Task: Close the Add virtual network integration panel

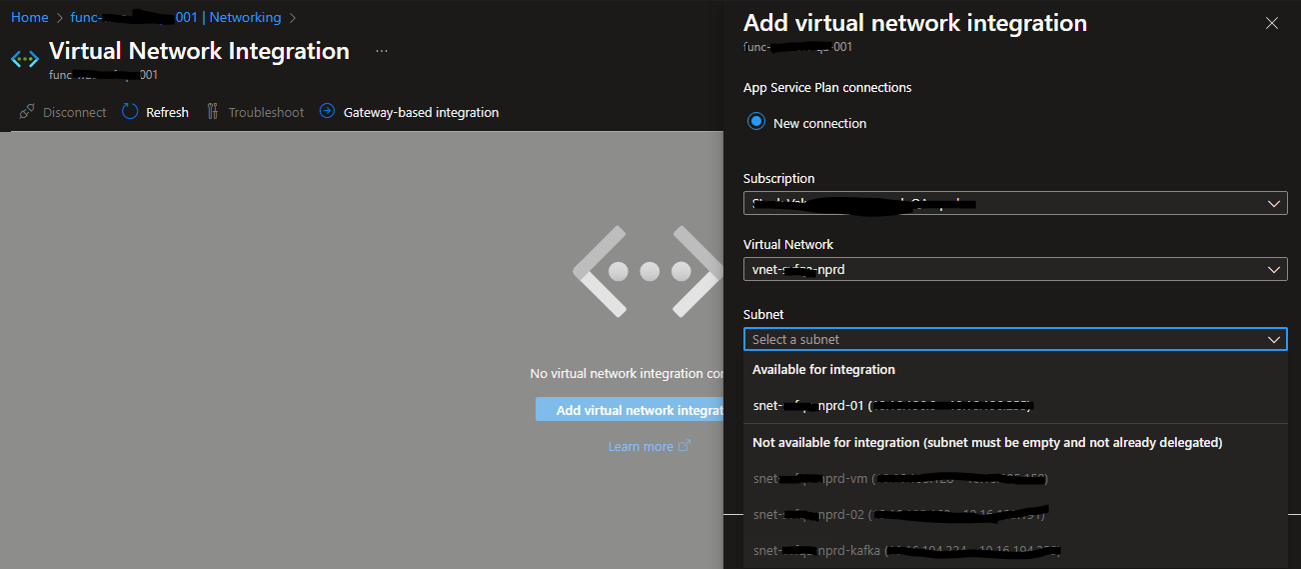Action: coord(1272,23)
